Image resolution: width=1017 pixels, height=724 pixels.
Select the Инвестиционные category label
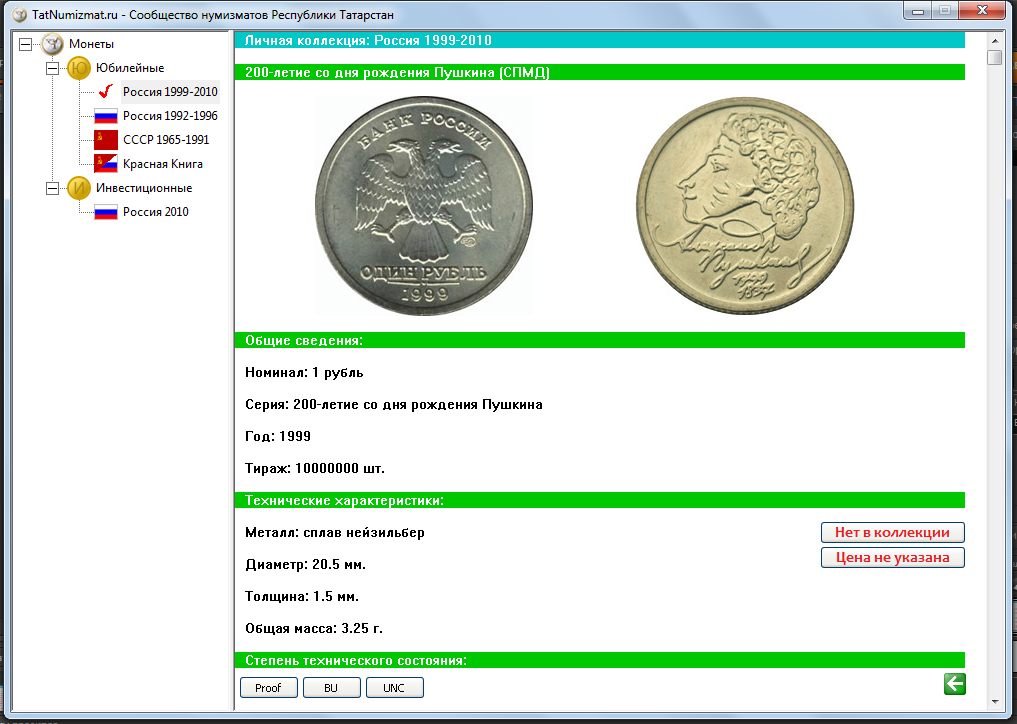pyautogui.click(x=144, y=187)
